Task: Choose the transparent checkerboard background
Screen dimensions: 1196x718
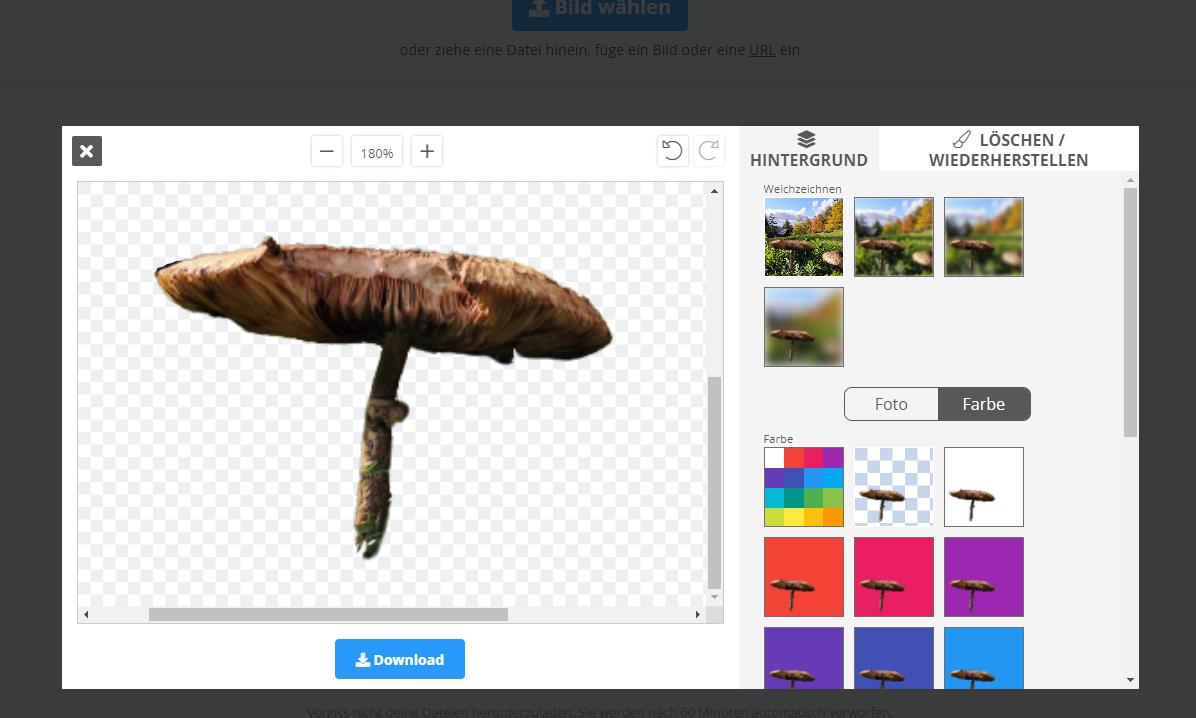Action: pos(894,487)
